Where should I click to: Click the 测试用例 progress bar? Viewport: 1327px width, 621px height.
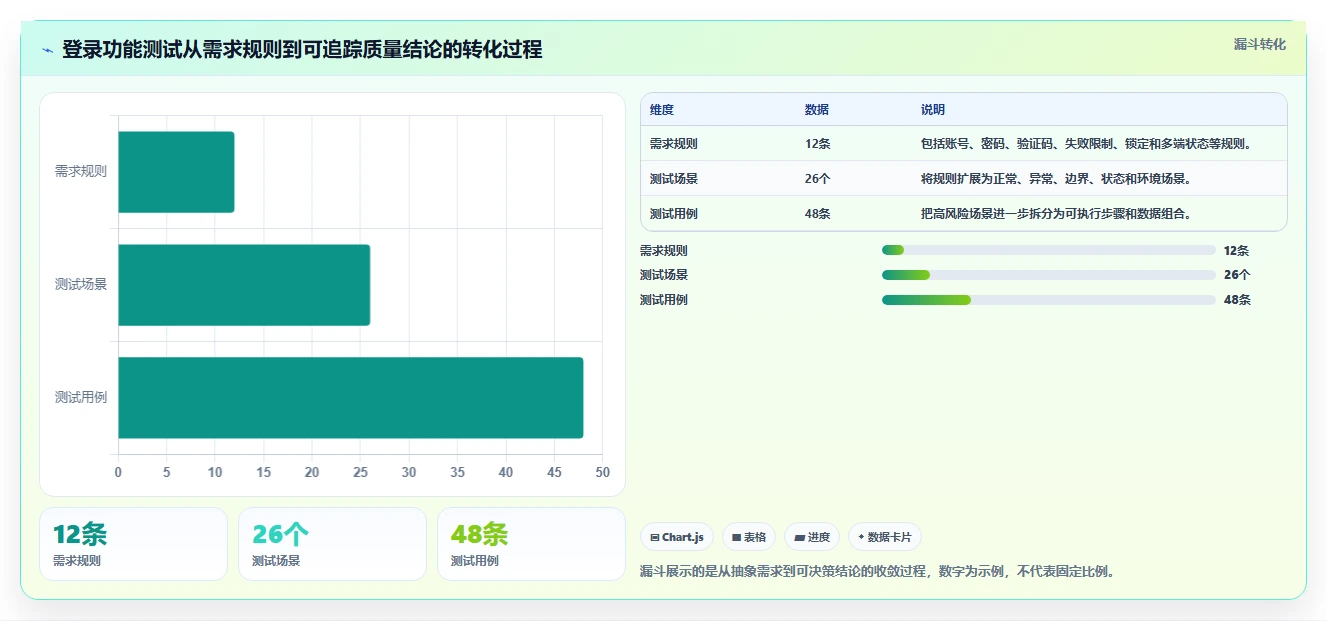(1049, 300)
